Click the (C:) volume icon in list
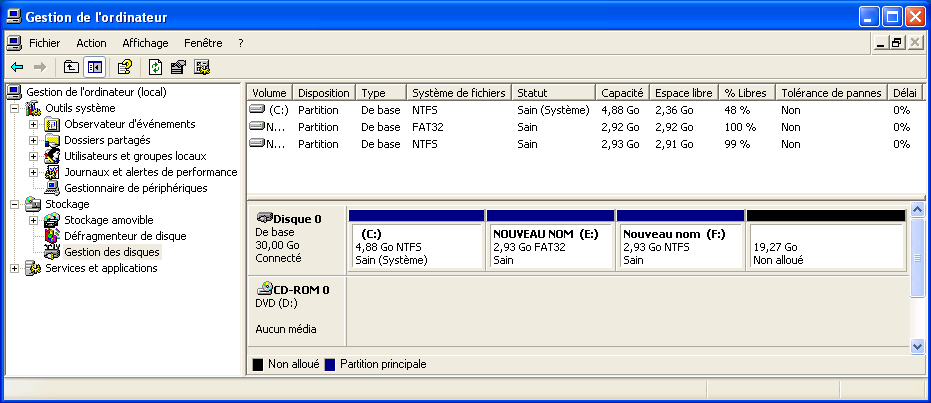 coord(257,109)
